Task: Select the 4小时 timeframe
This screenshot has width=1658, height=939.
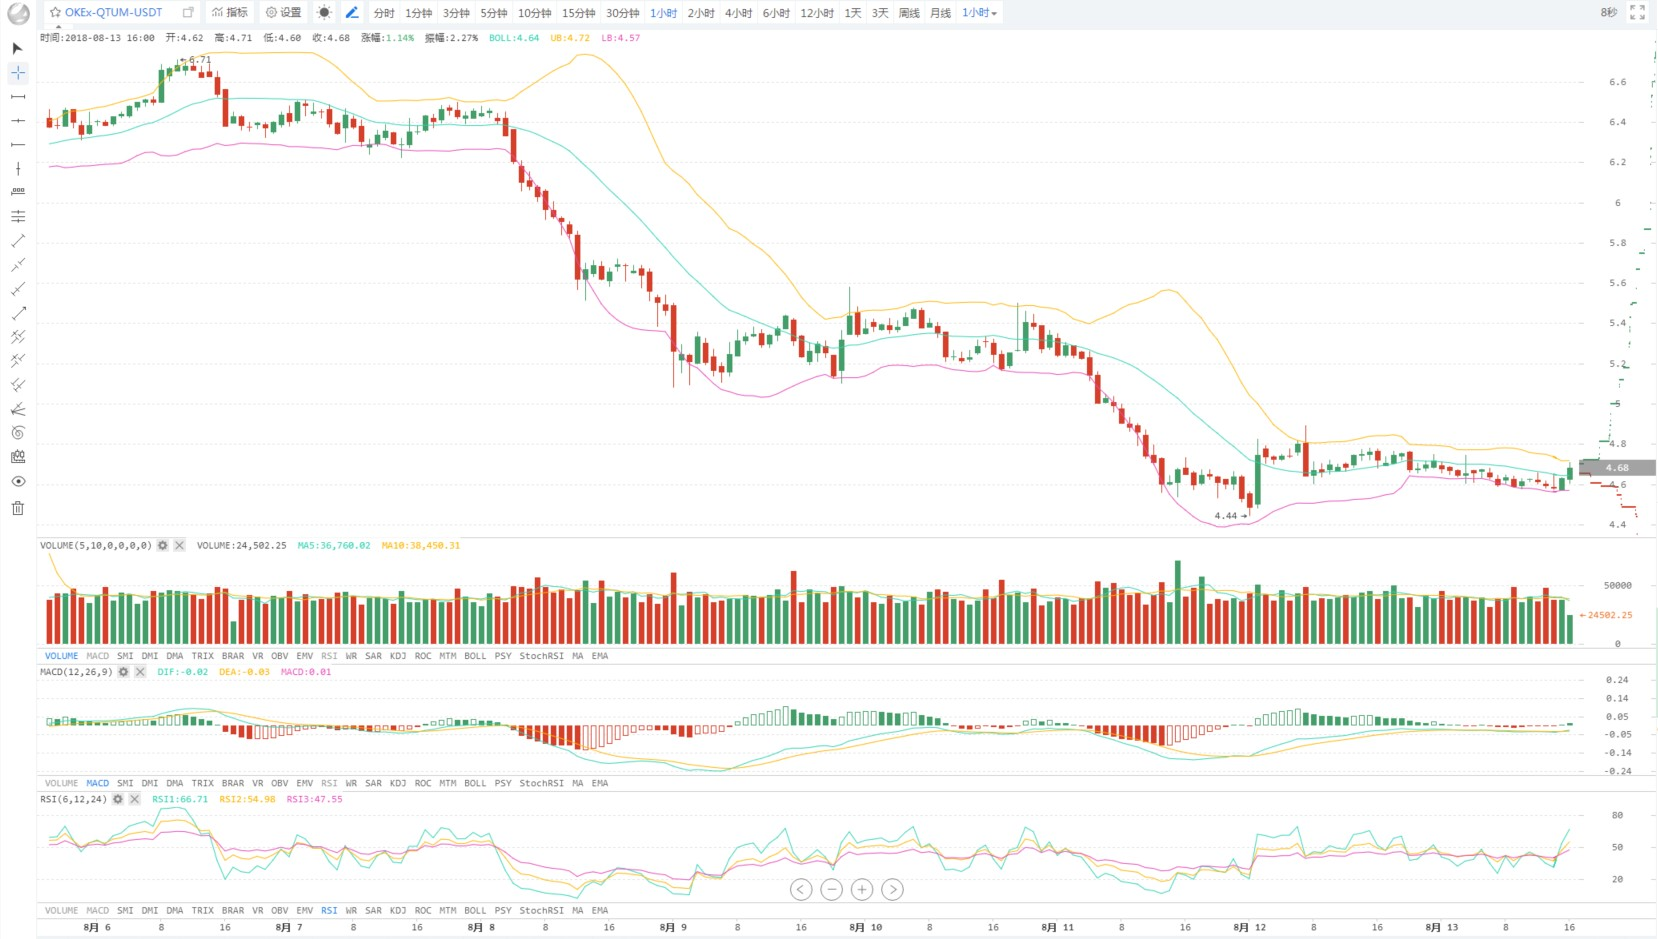Action: [739, 13]
